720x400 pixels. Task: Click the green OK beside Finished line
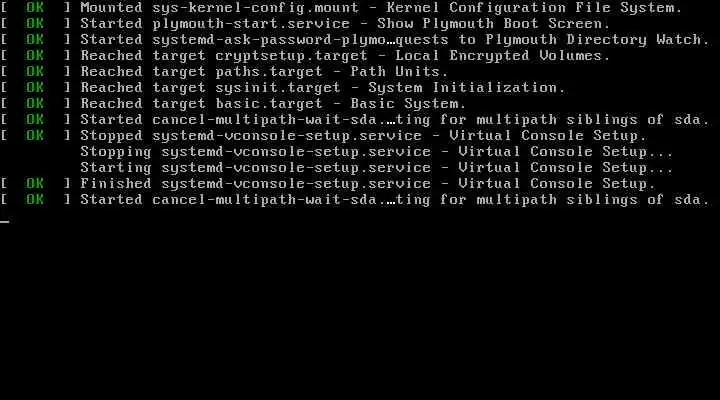tap(35, 184)
